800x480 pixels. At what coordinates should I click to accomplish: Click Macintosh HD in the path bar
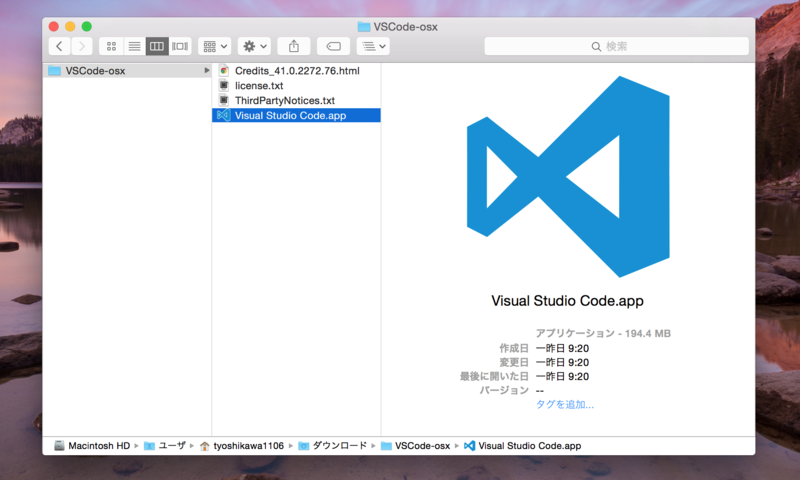[93, 446]
